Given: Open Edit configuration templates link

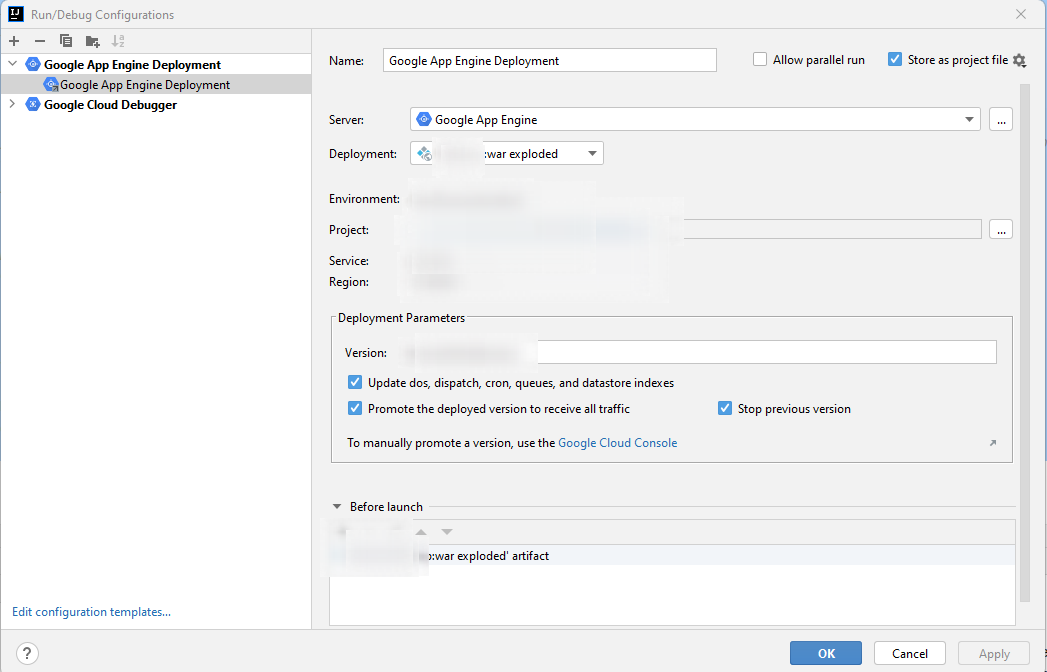Looking at the screenshot, I should point(91,612).
